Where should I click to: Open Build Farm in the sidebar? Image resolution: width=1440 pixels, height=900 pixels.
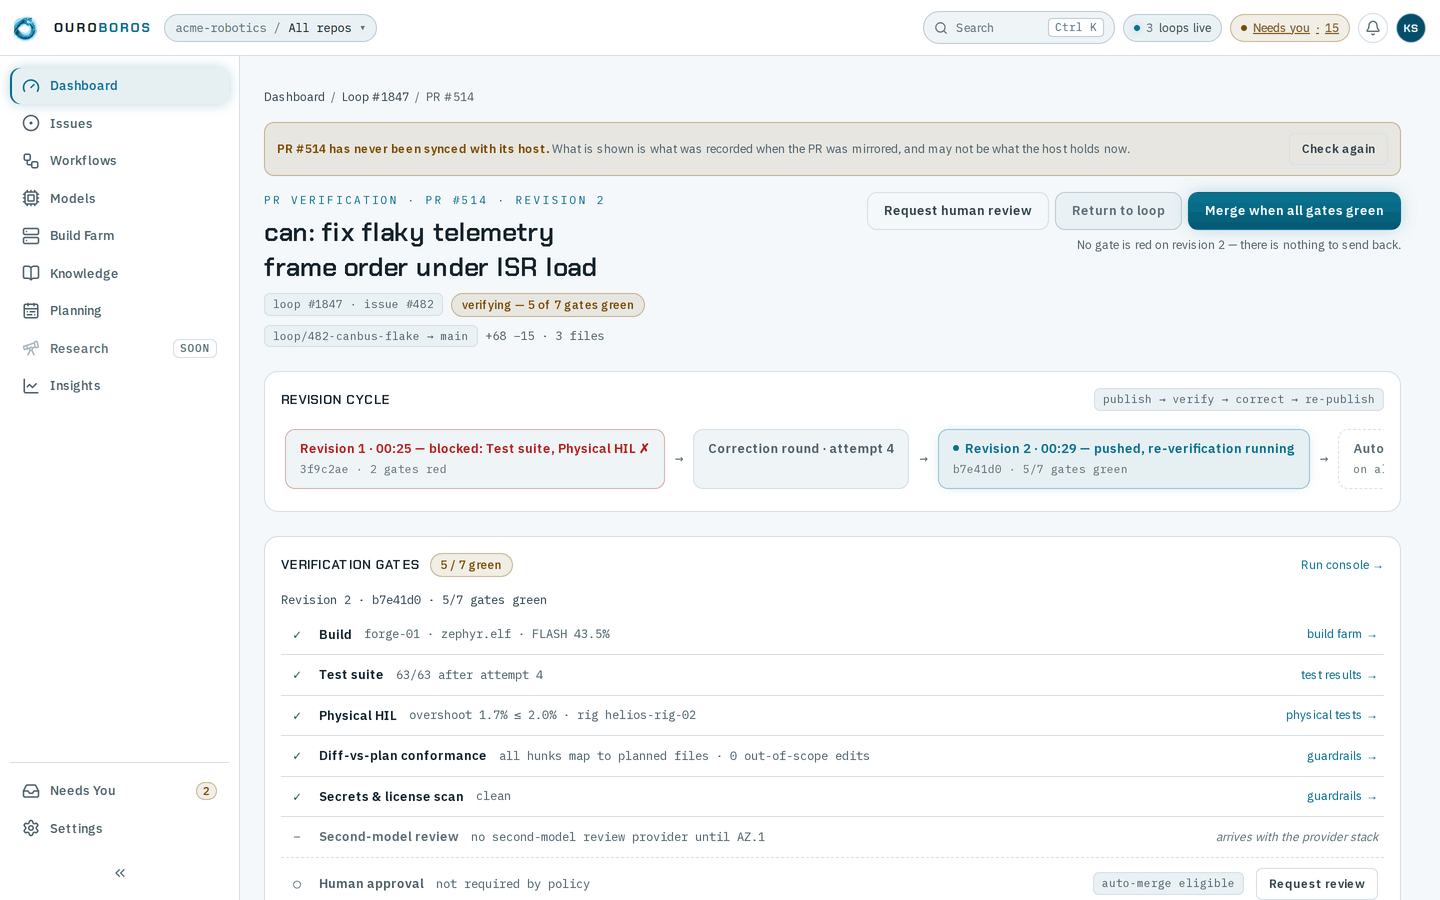[120, 236]
